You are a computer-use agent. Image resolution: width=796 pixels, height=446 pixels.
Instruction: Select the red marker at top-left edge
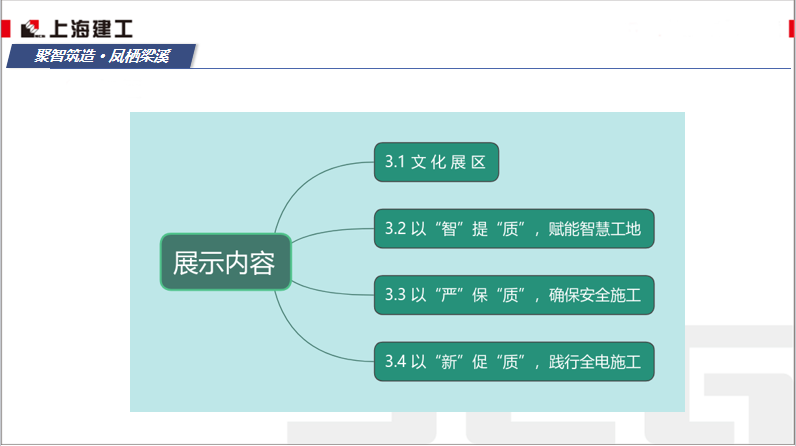[x=6, y=28]
